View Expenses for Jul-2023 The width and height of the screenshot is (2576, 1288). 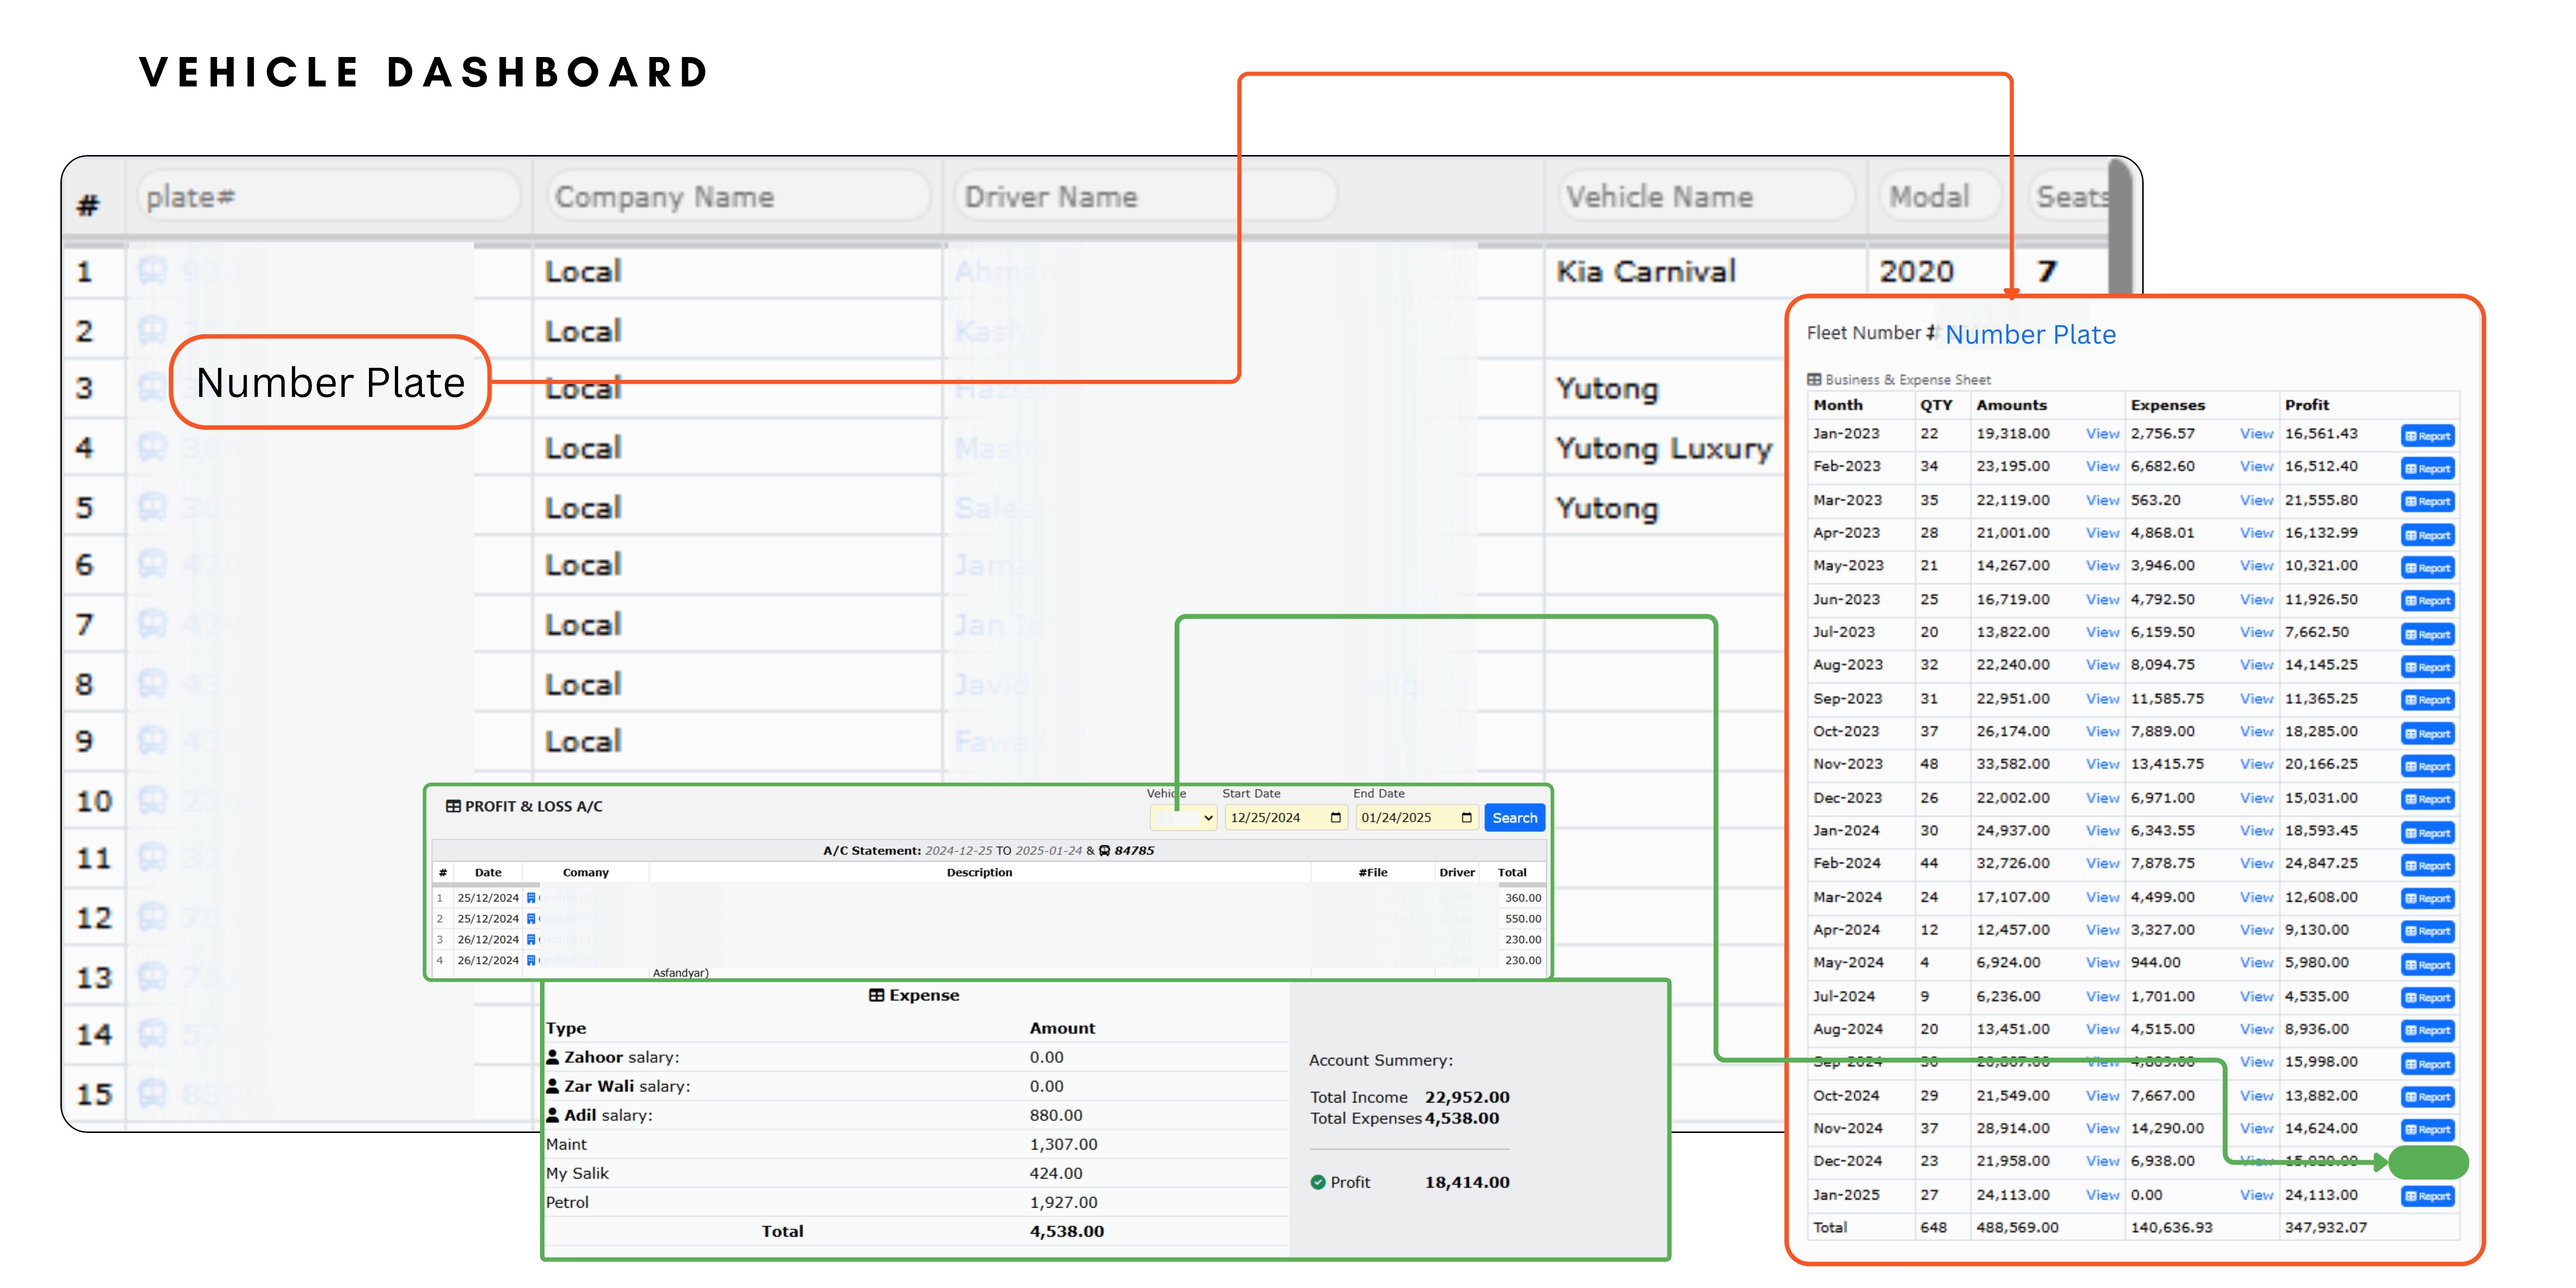point(2256,632)
